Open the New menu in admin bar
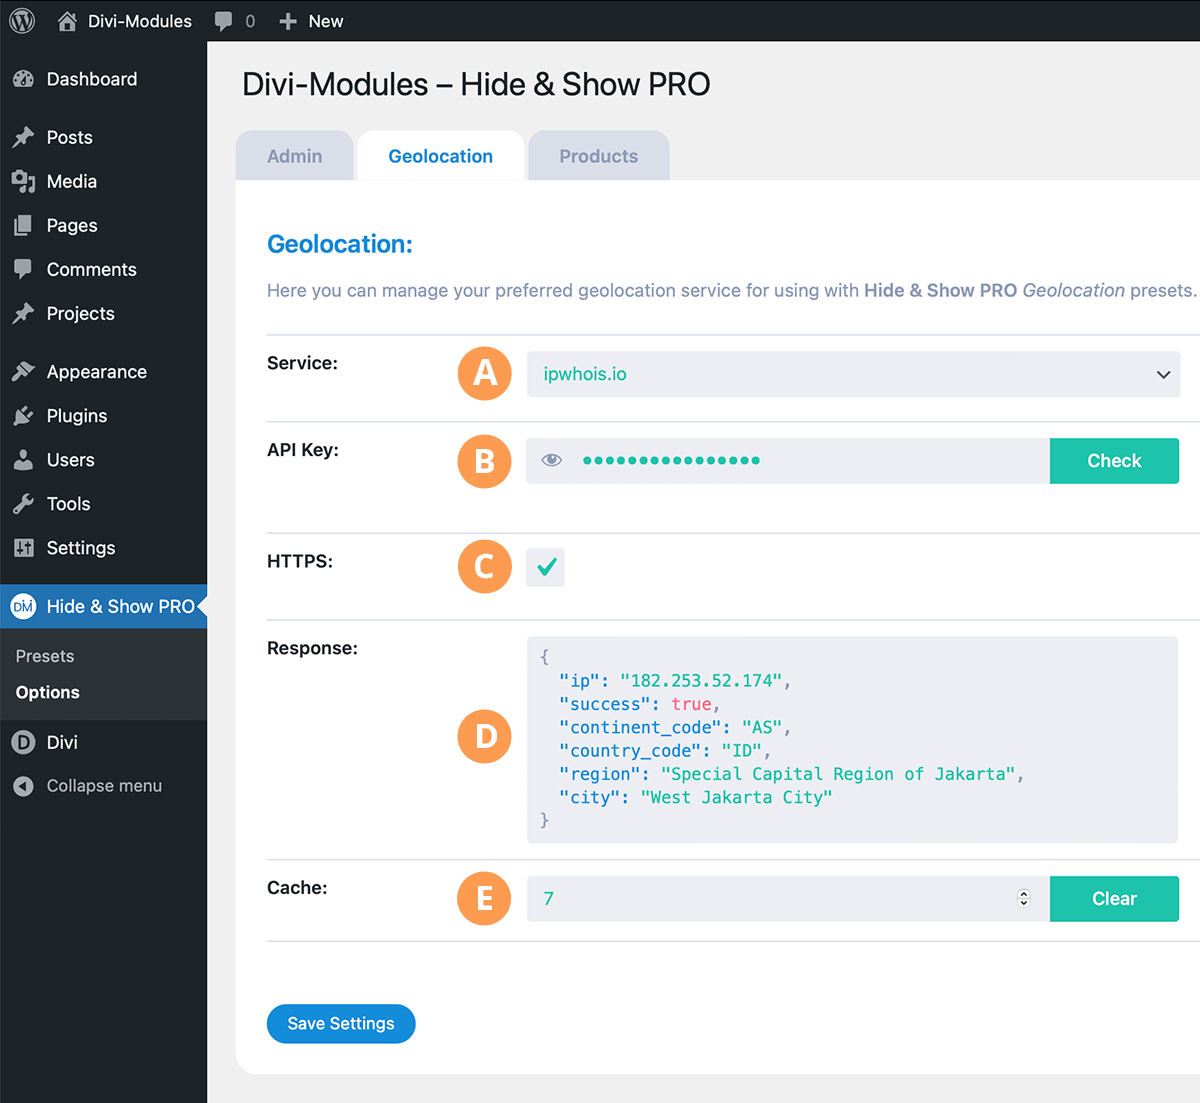This screenshot has width=1200, height=1103. click(311, 21)
